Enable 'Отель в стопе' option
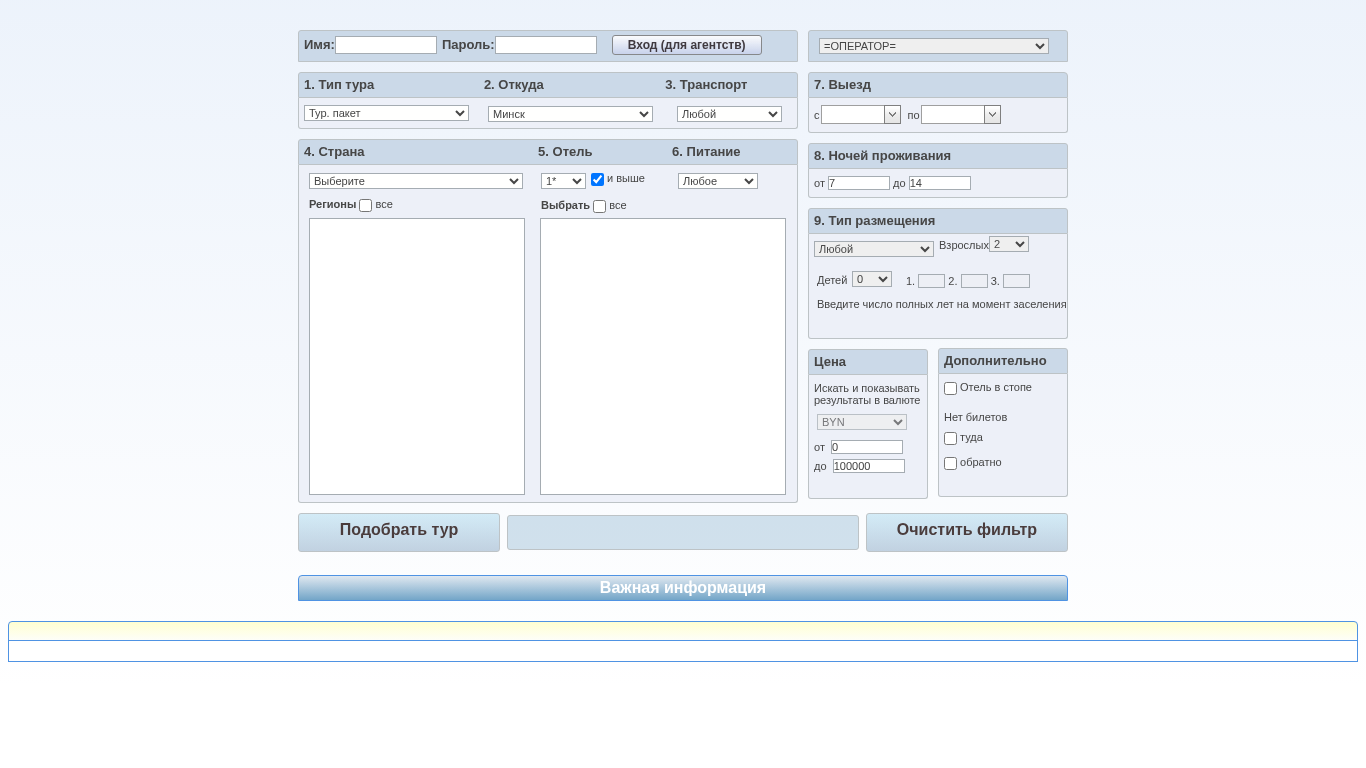Image resolution: width=1366 pixels, height=768 pixels. 950,389
